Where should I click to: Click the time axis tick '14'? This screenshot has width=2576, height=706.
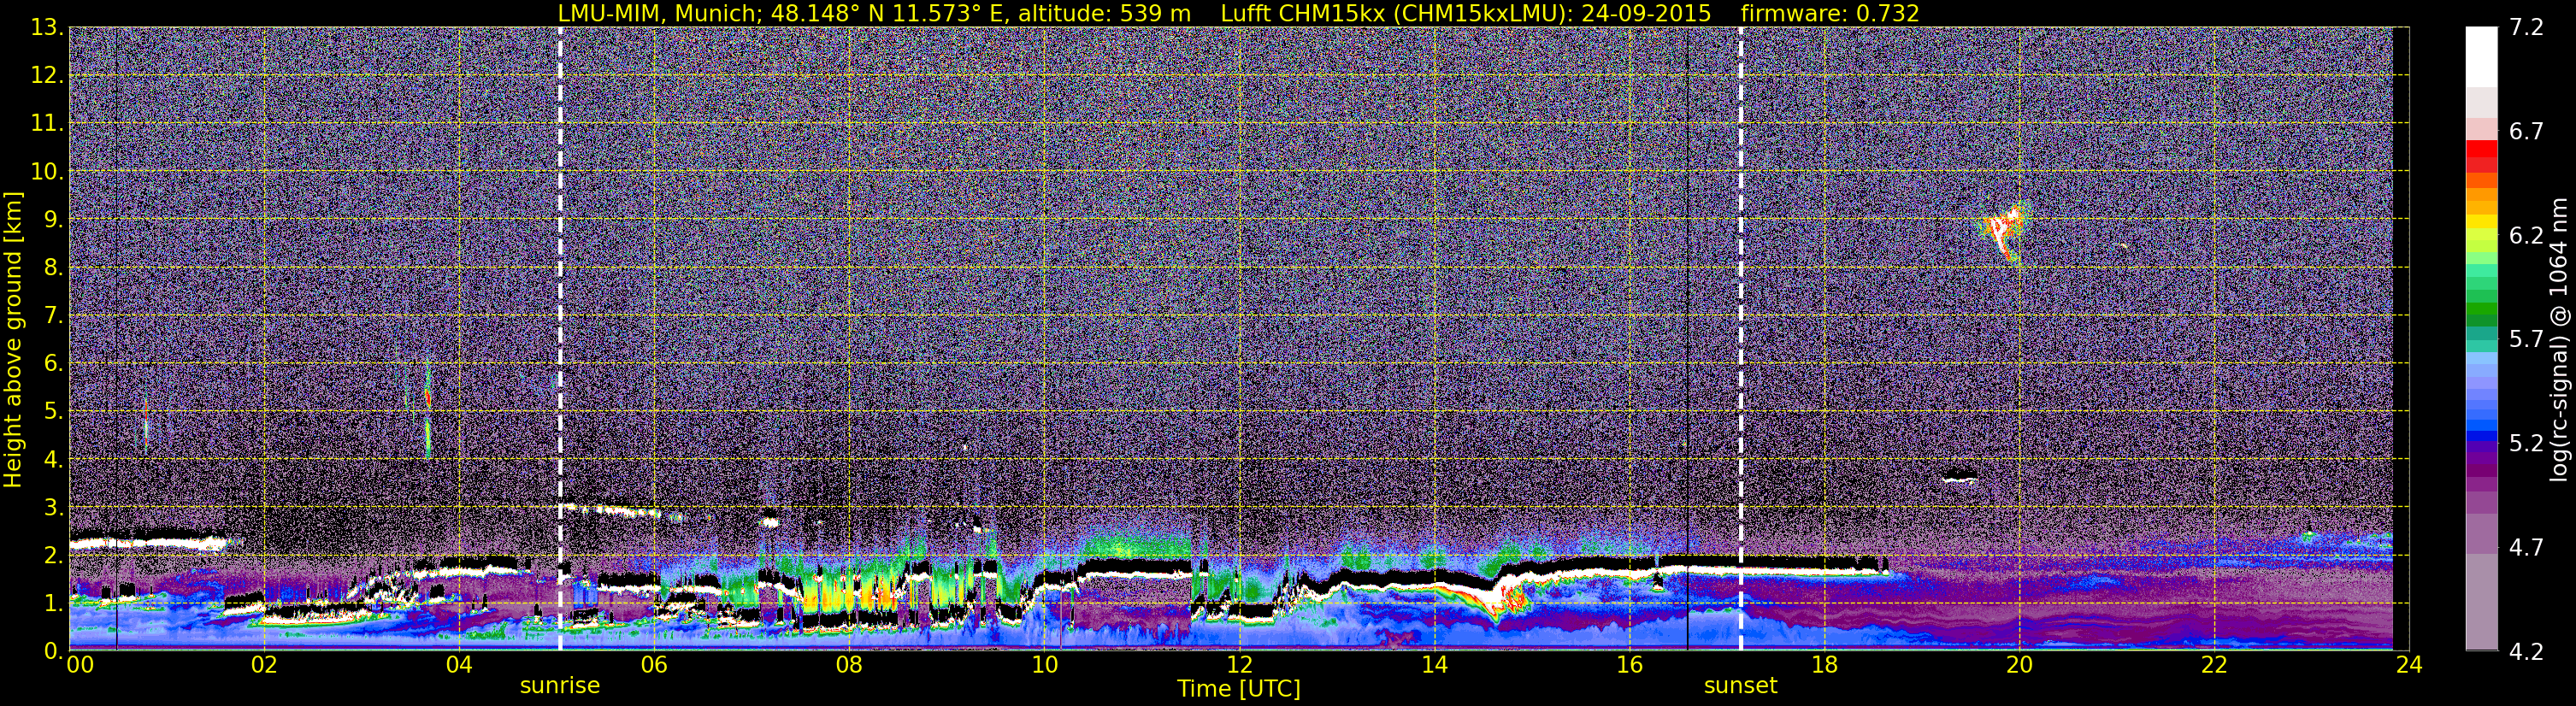click(1434, 665)
